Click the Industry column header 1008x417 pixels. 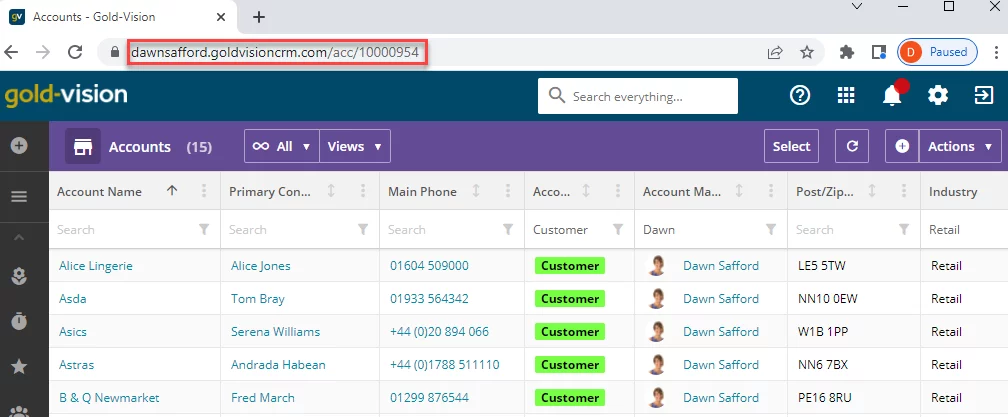click(x=953, y=191)
